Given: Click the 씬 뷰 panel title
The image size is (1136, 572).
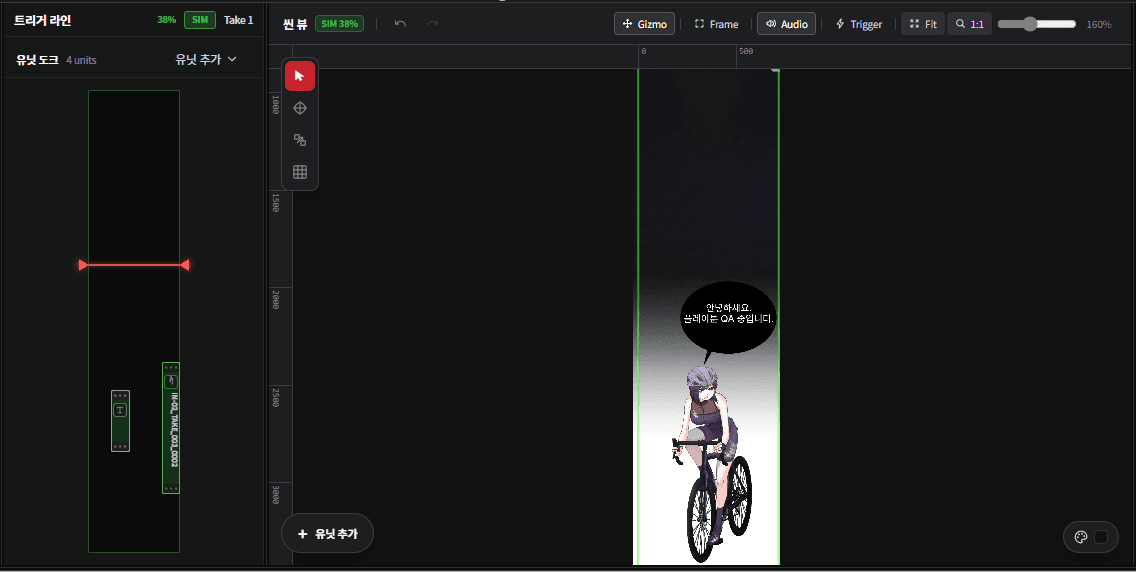Looking at the screenshot, I should pos(295,24).
